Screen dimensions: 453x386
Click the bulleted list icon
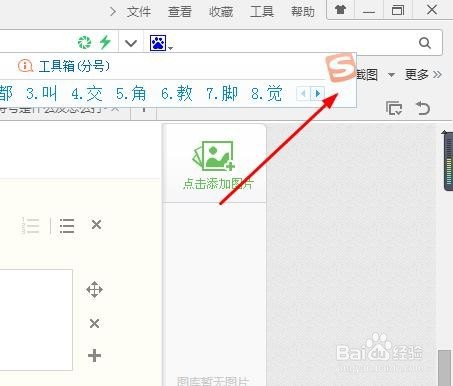coord(67,226)
